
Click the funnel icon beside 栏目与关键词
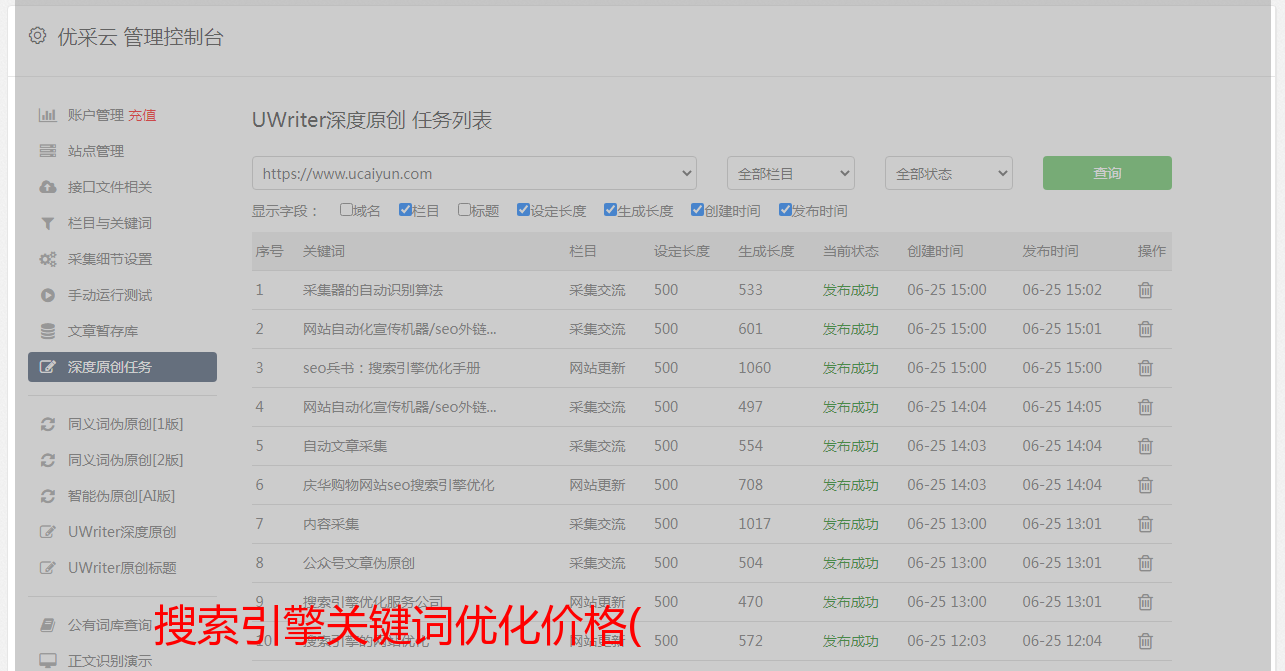(47, 223)
